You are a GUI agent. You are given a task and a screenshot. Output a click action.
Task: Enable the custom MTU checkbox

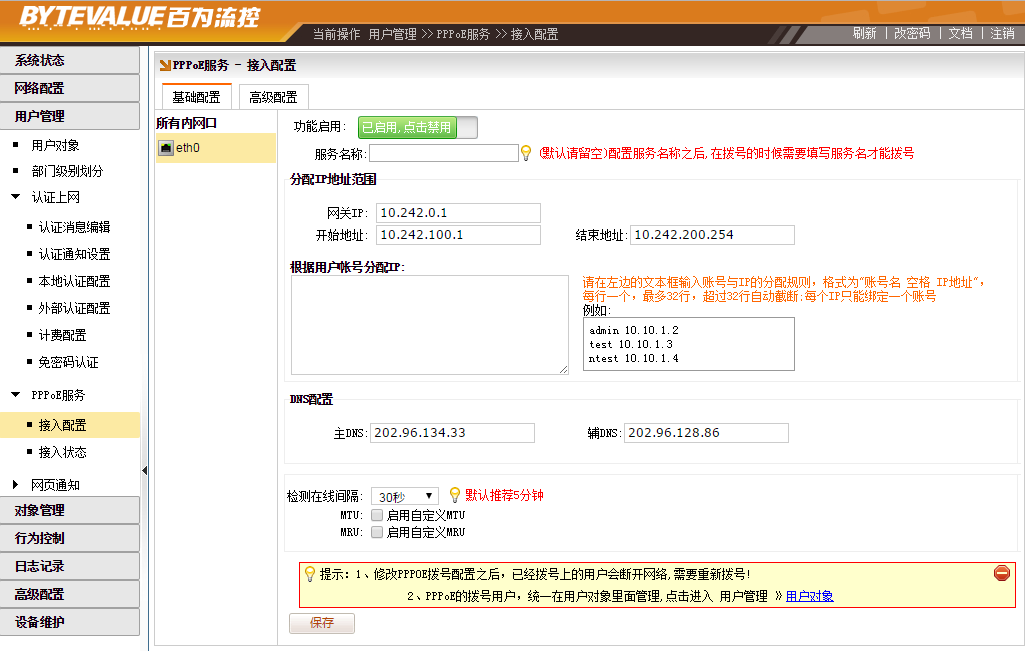[x=377, y=514]
